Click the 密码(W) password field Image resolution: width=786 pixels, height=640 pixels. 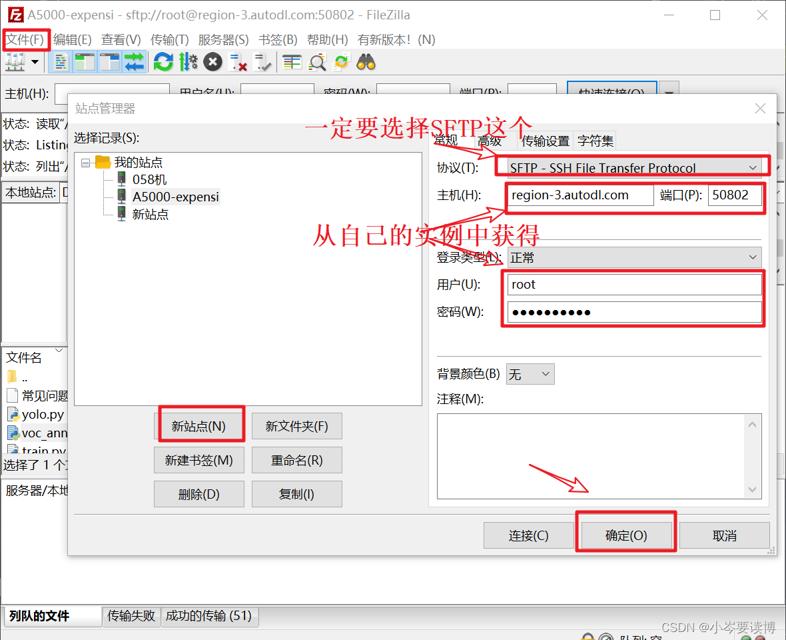[635, 312]
